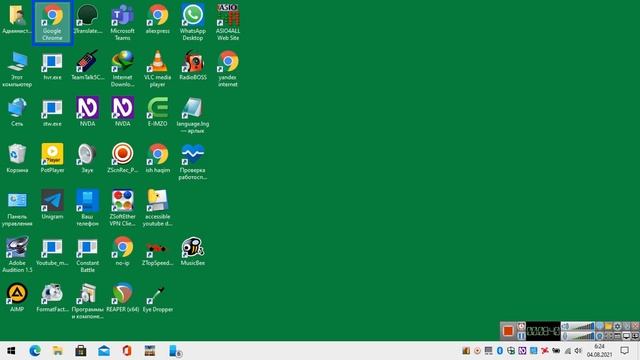640x360 pixels.
Task: Select the PotPlayer desktop icon
Action: [52, 158]
